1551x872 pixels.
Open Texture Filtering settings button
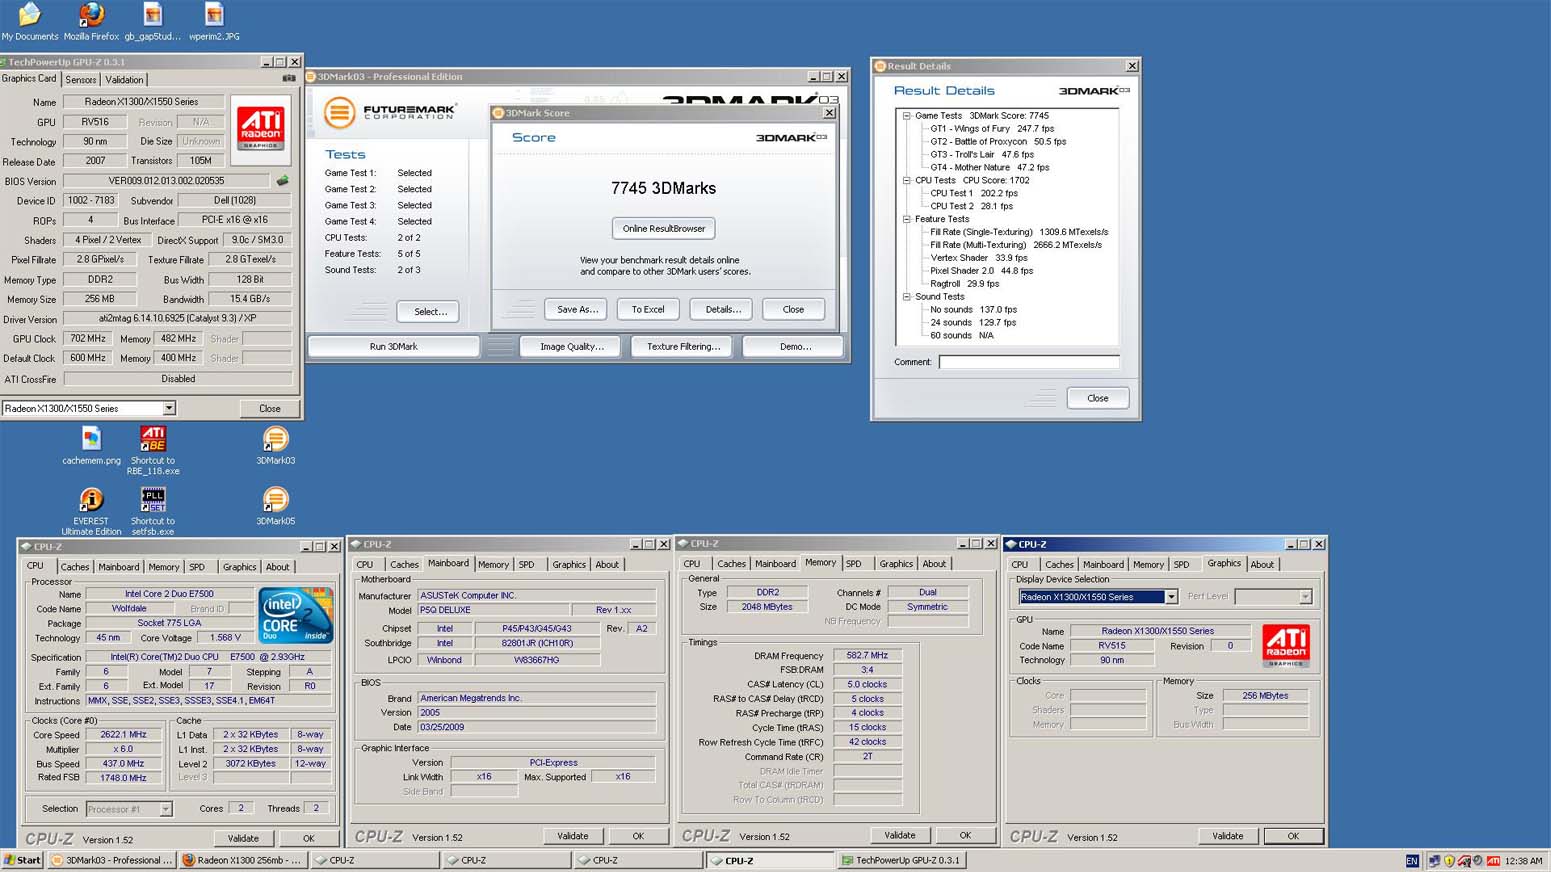683,346
